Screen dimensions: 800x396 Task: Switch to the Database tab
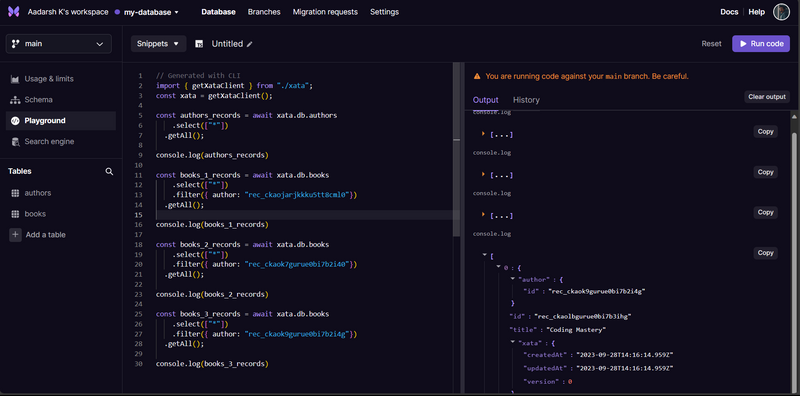coord(218,12)
